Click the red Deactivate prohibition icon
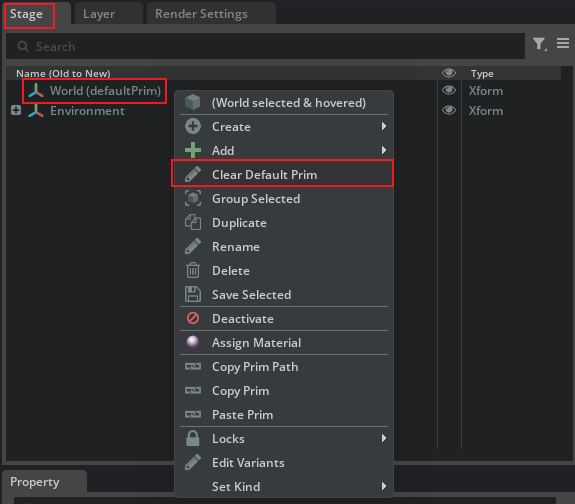Image resolution: width=575 pixels, height=504 pixels. [193, 318]
